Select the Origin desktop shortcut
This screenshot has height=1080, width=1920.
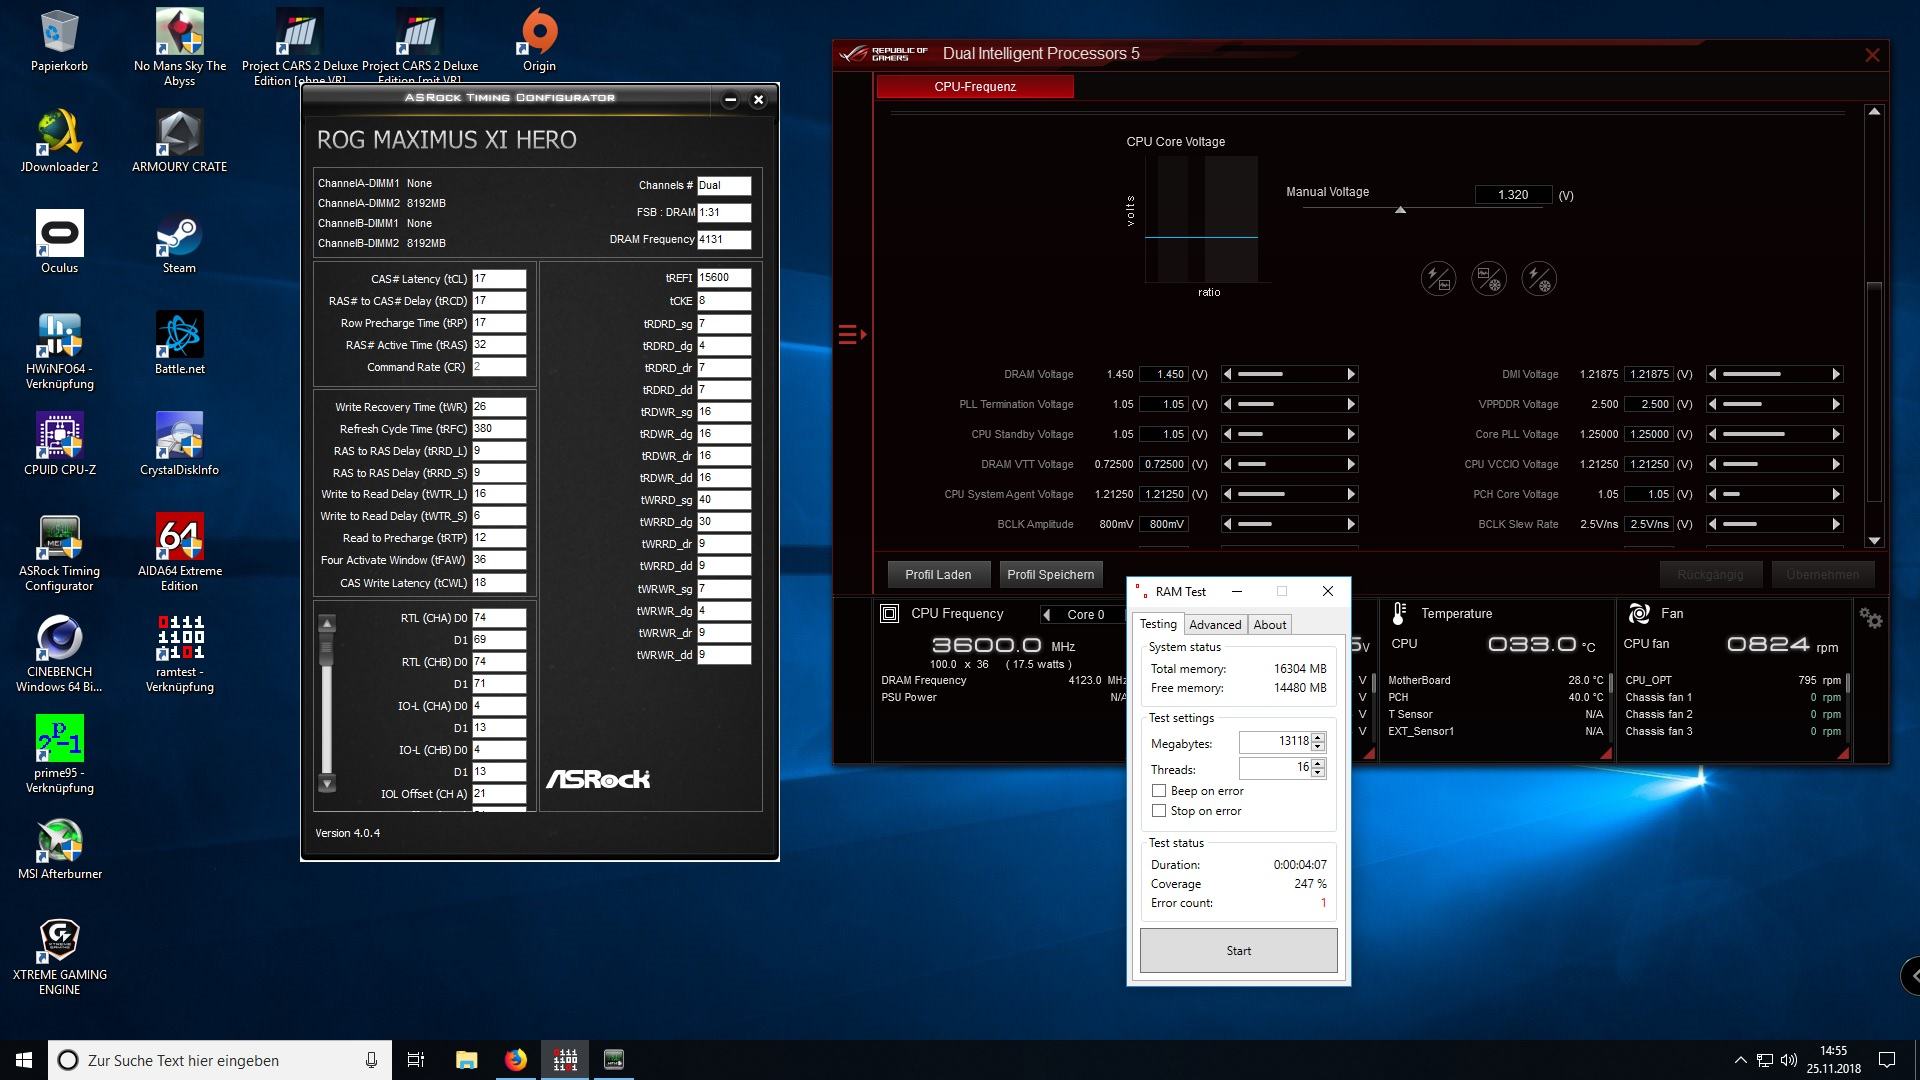(539, 41)
